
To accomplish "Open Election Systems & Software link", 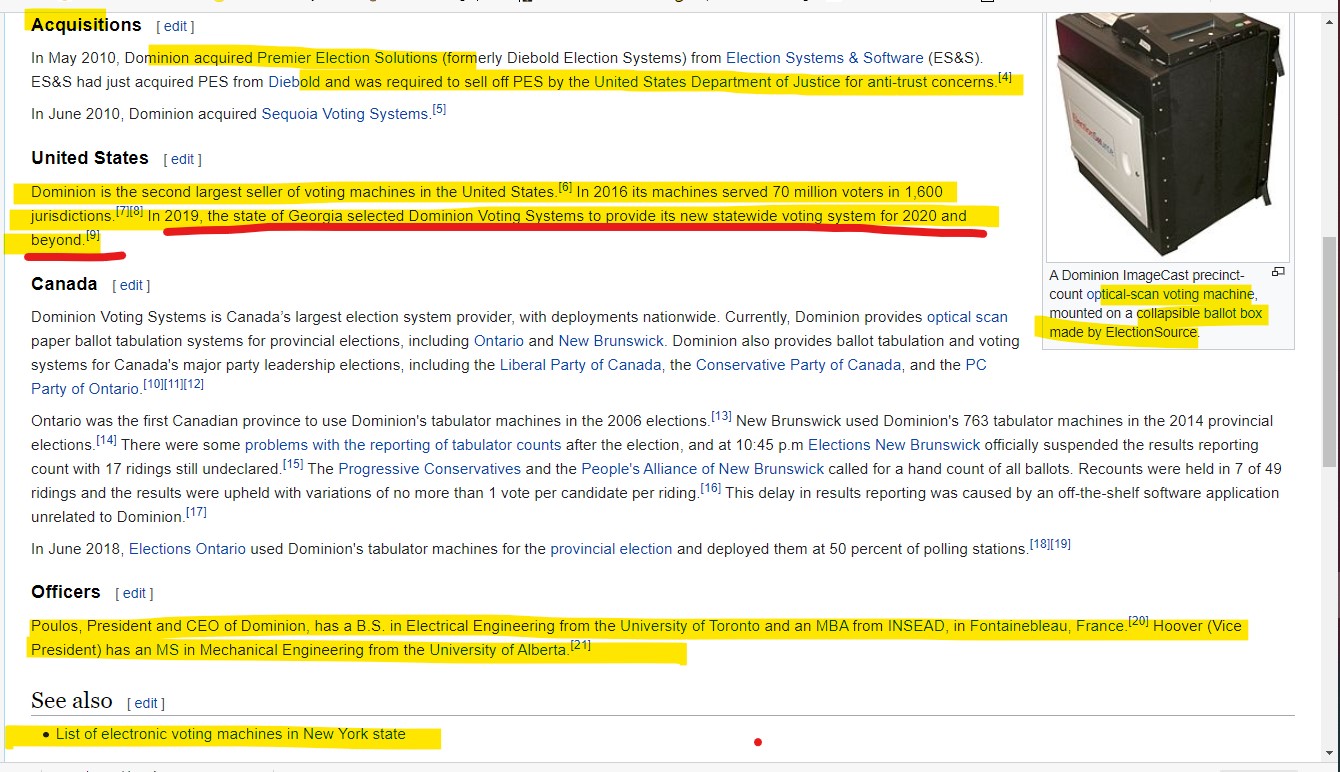I will pos(824,58).
